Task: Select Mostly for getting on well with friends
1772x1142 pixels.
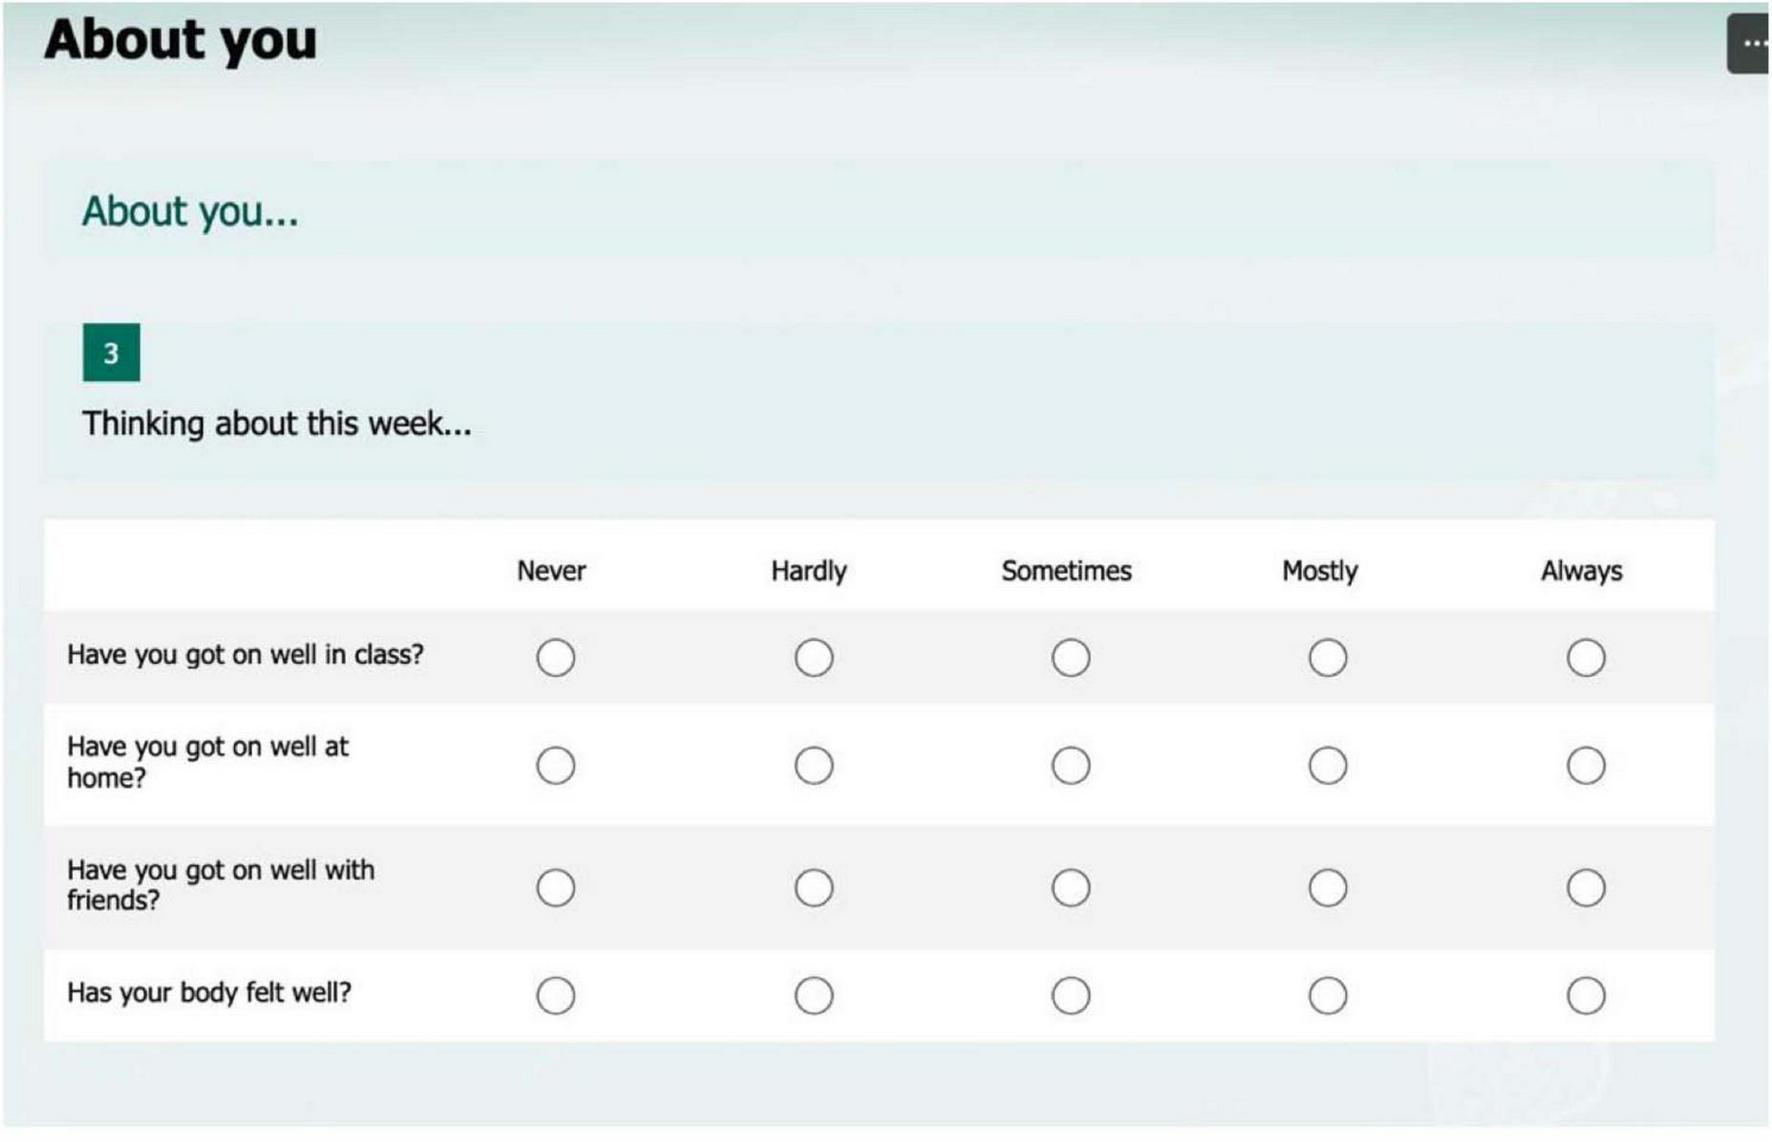Action: pyautogui.click(x=1327, y=886)
